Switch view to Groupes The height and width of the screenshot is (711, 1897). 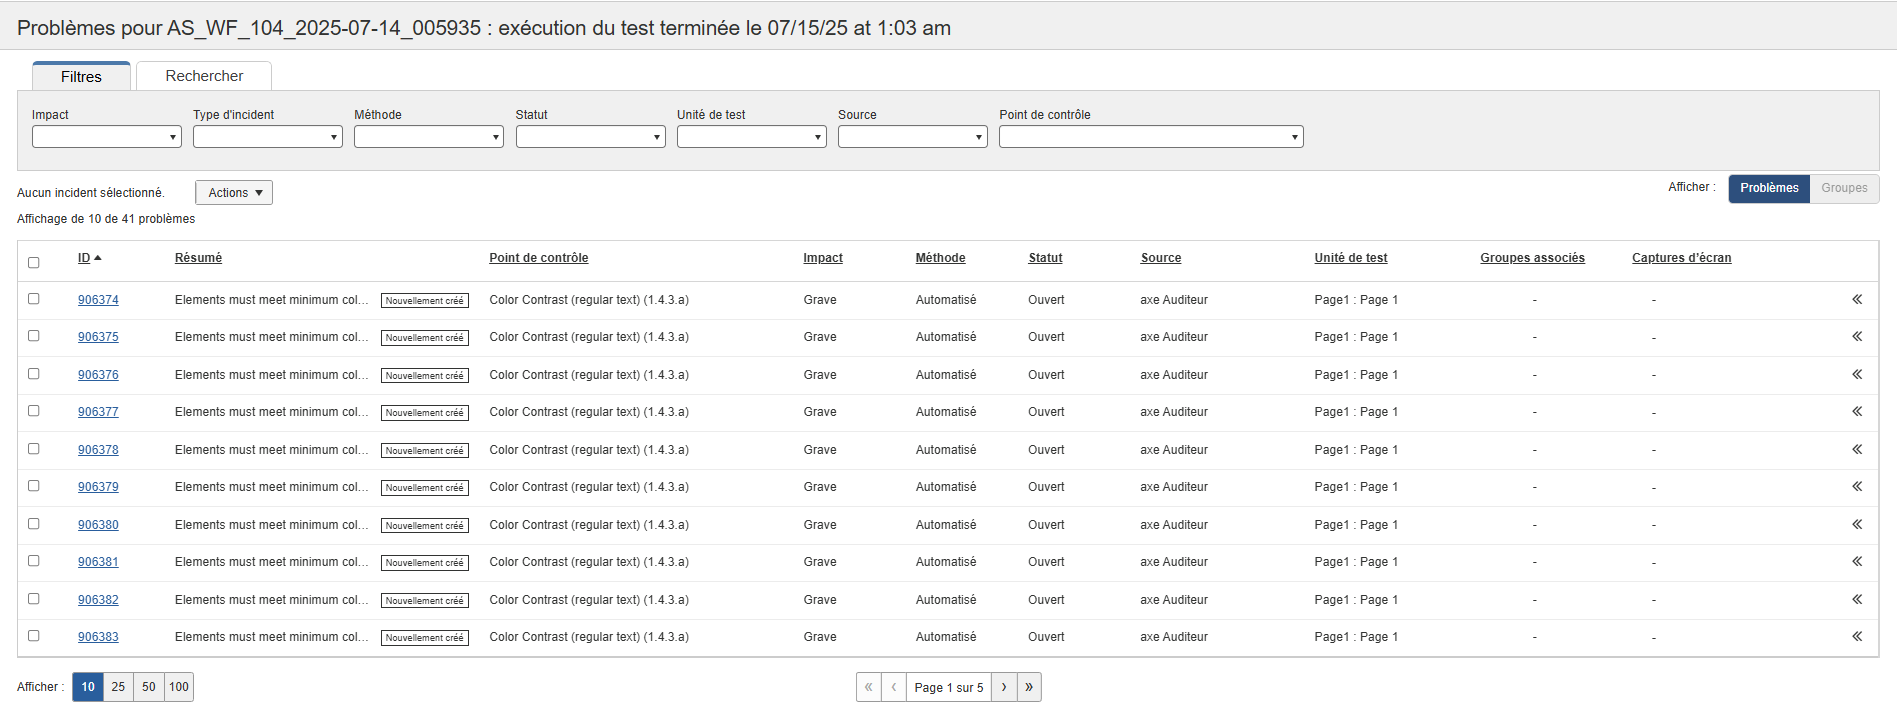click(1843, 188)
